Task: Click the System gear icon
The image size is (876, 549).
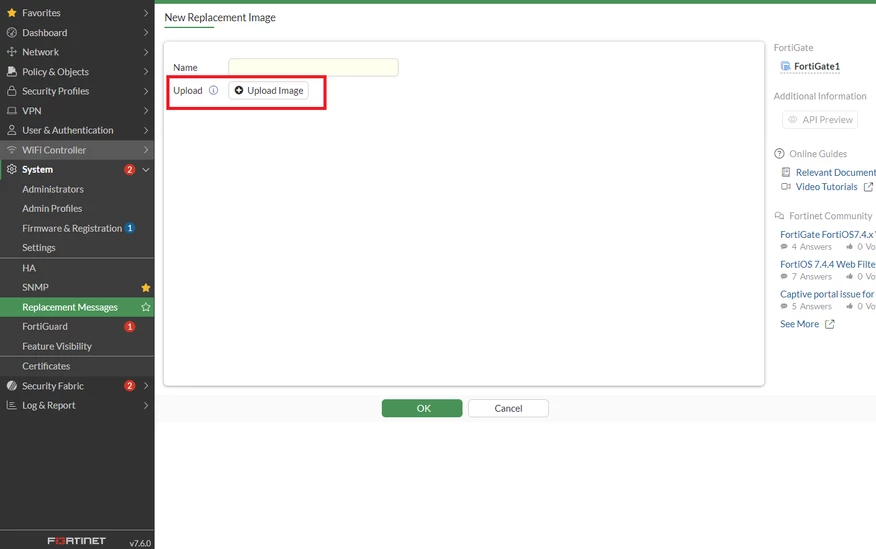Action: click(x=12, y=169)
